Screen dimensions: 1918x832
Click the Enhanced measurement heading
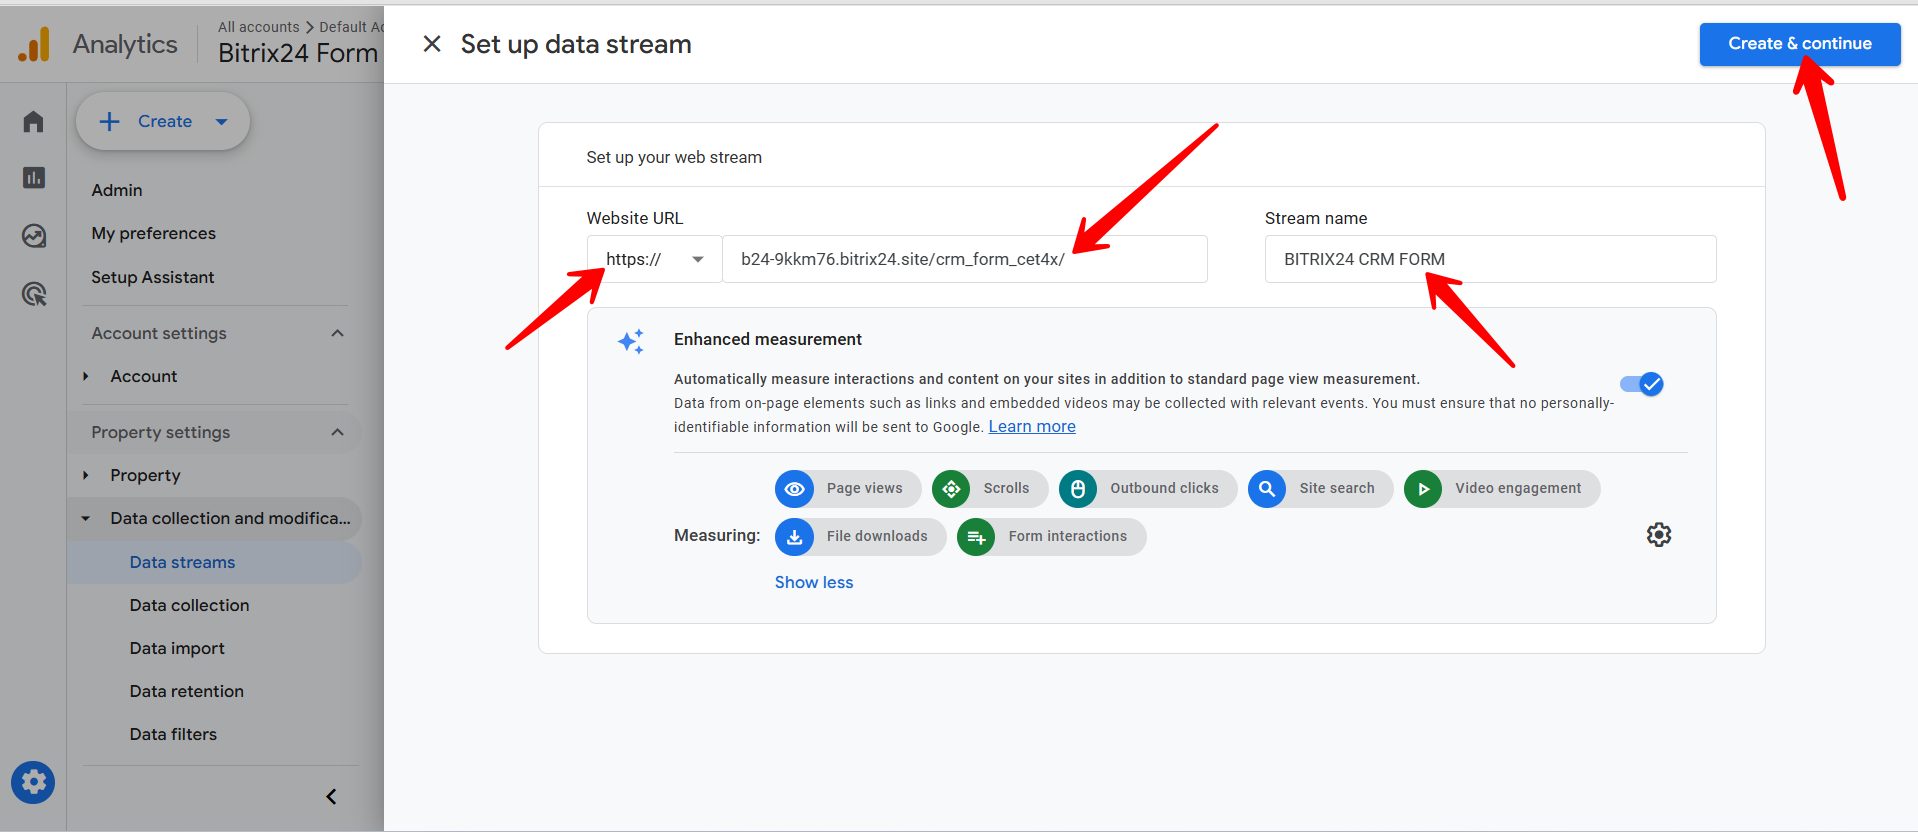[x=768, y=340]
